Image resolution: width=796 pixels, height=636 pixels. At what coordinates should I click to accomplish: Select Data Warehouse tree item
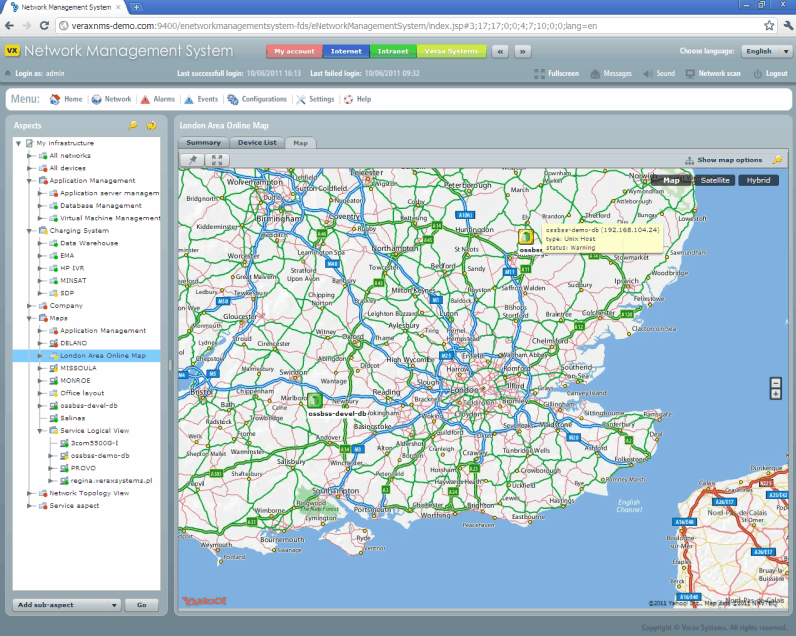tap(89, 243)
